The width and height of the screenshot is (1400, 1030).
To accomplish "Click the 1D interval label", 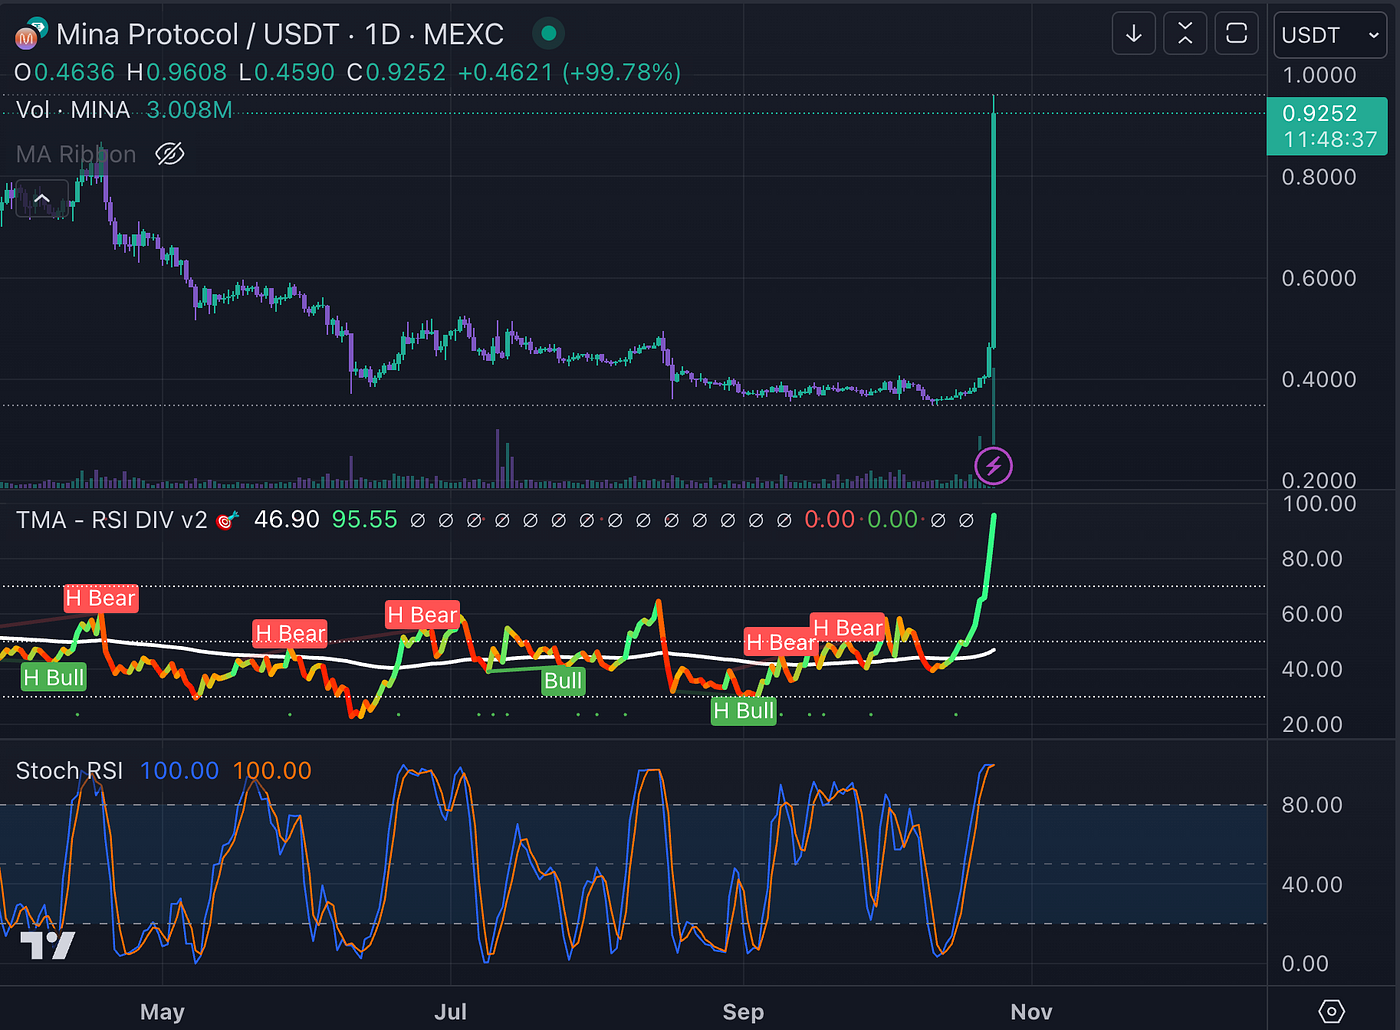I will point(383,35).
